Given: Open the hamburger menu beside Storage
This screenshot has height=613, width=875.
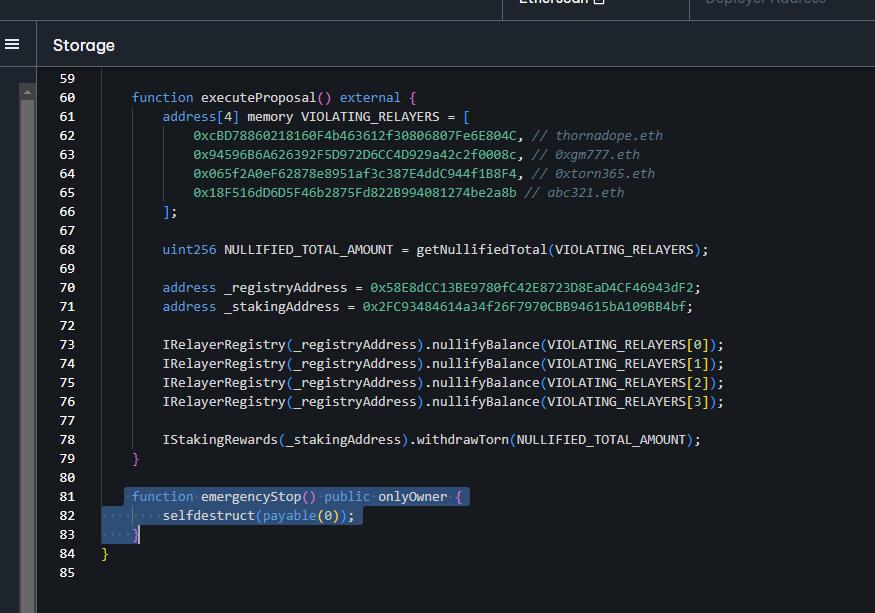Looking at the screenshot, I should (x=12, y=44).
